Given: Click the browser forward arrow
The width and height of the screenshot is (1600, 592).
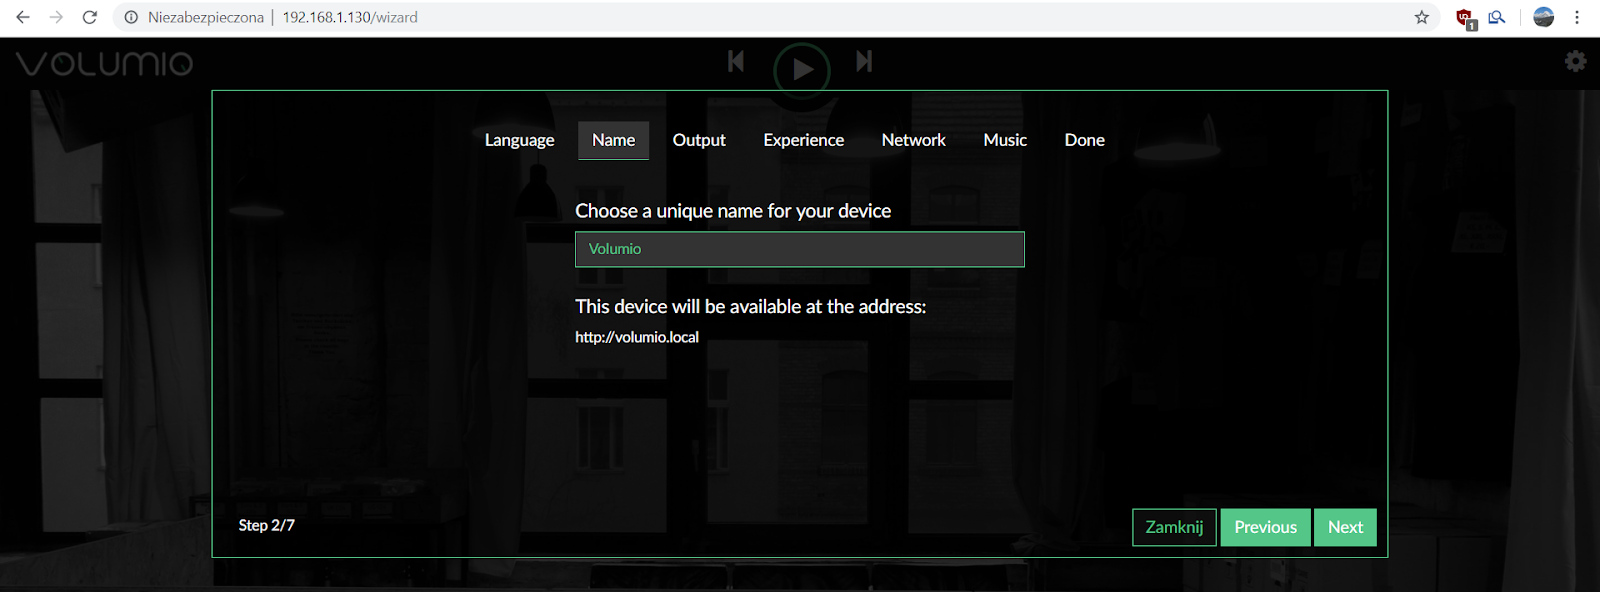Looking at the screenshot, I should click(x=56, y=17).
